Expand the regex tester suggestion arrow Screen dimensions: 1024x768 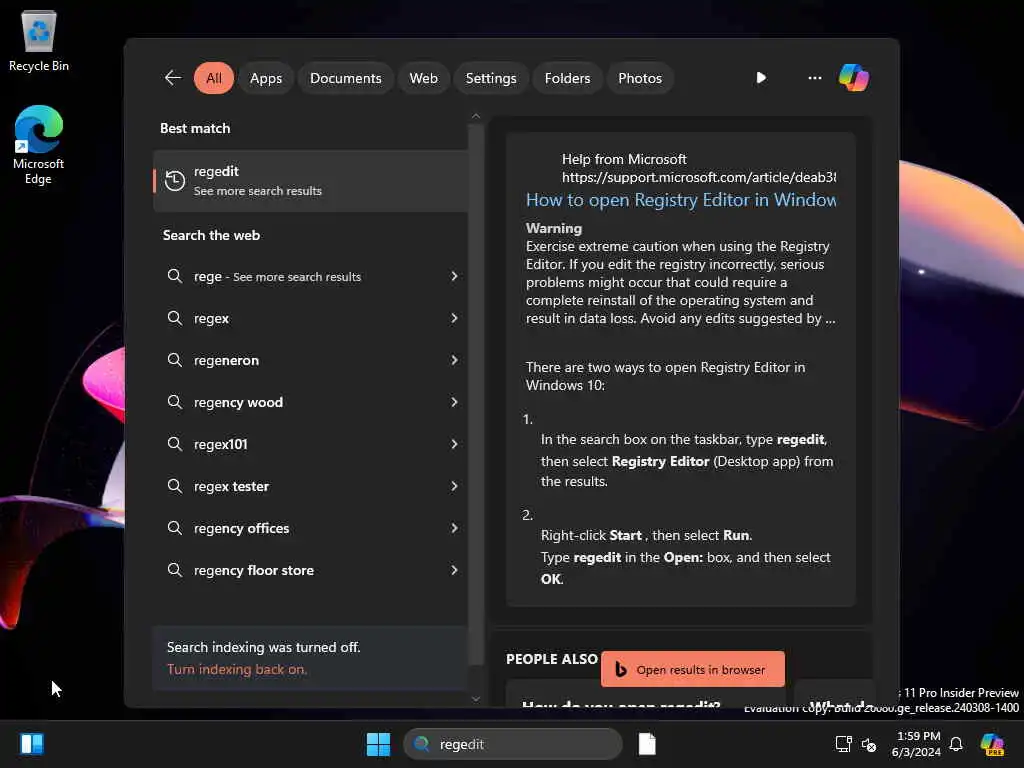454,486
